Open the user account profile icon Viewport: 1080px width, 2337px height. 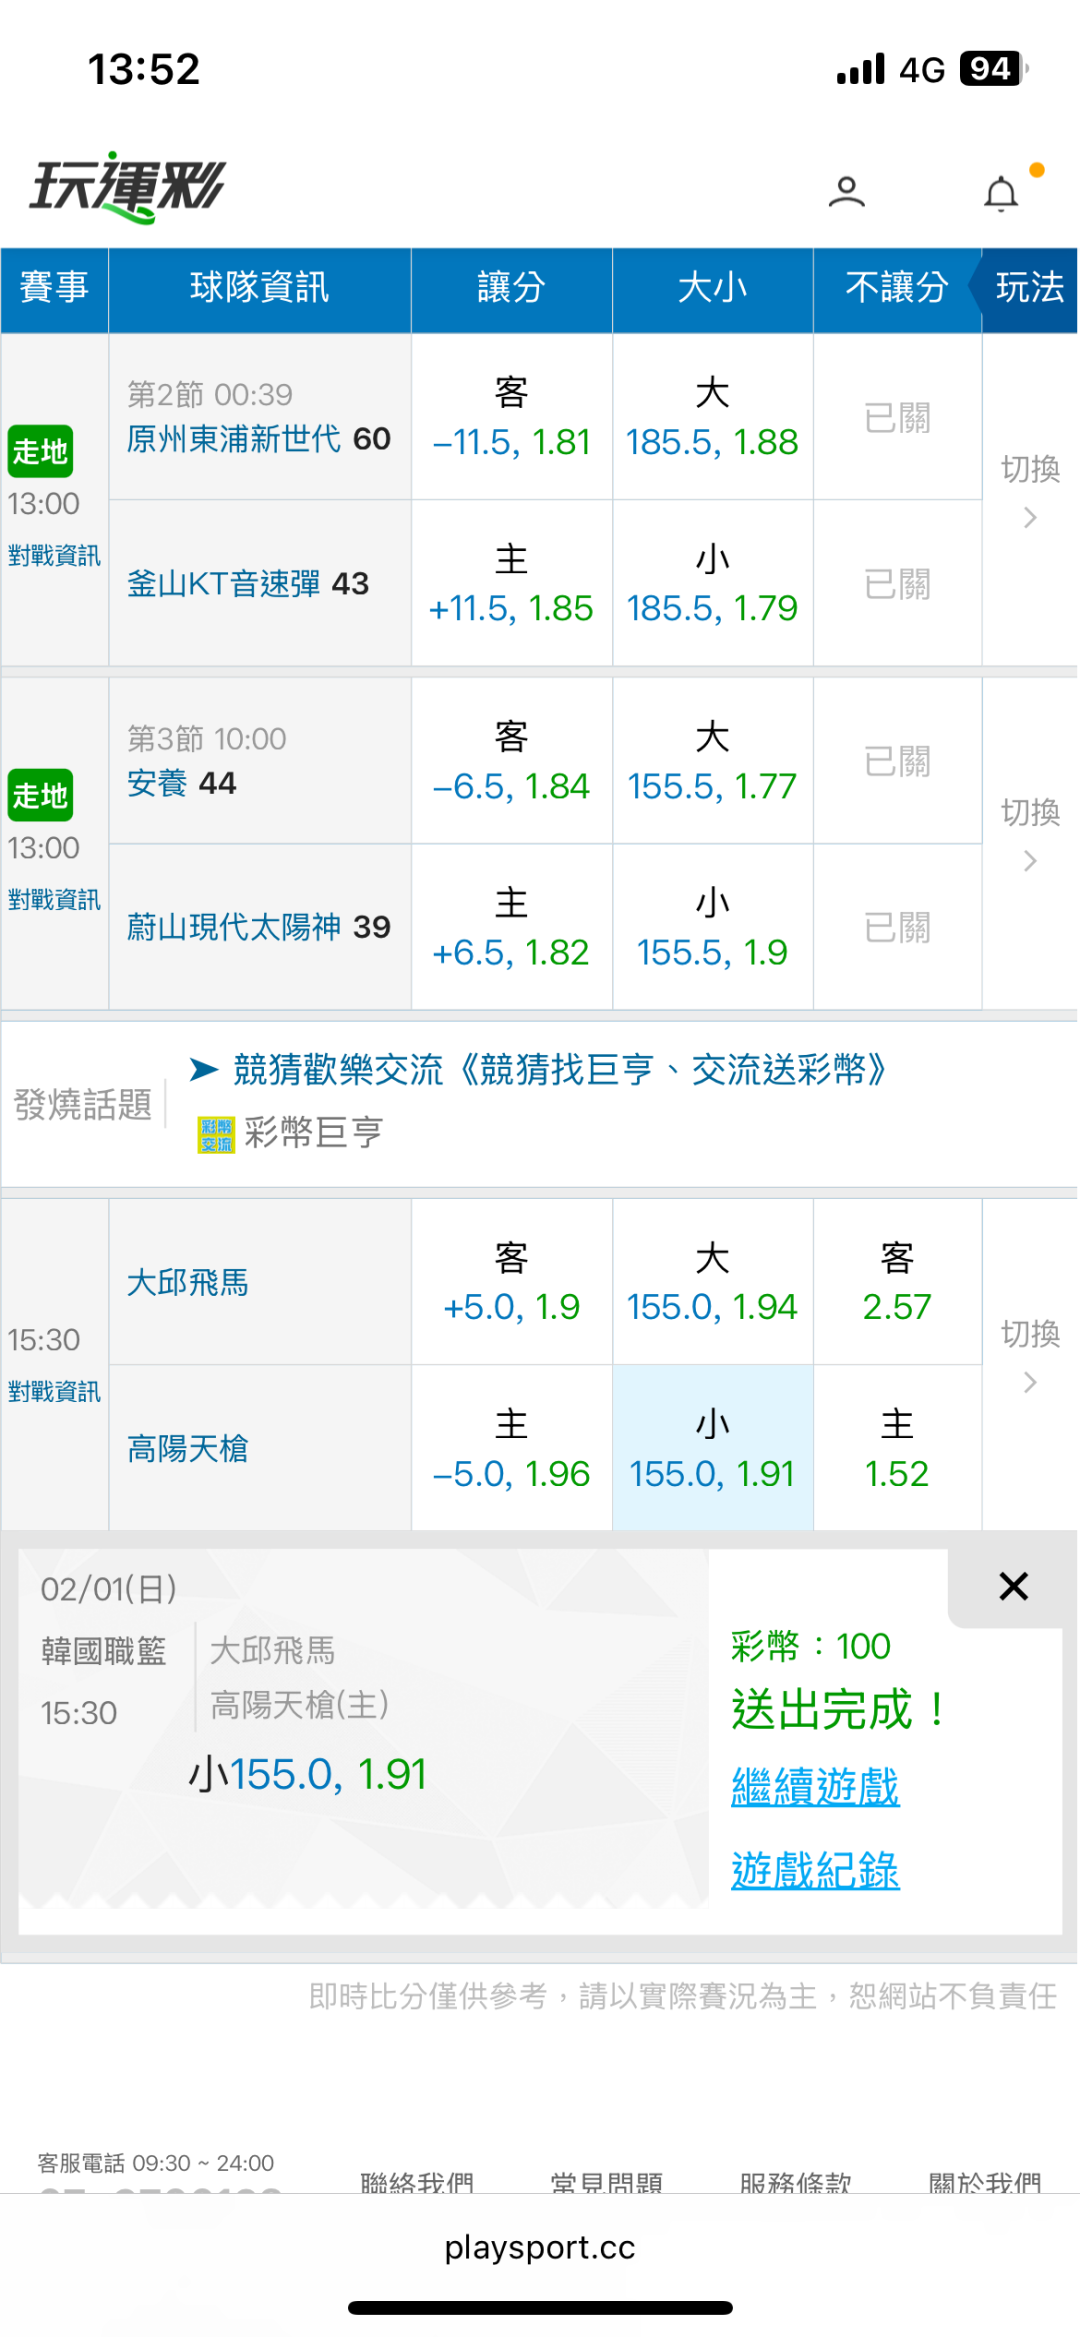(x=846, y=191)
